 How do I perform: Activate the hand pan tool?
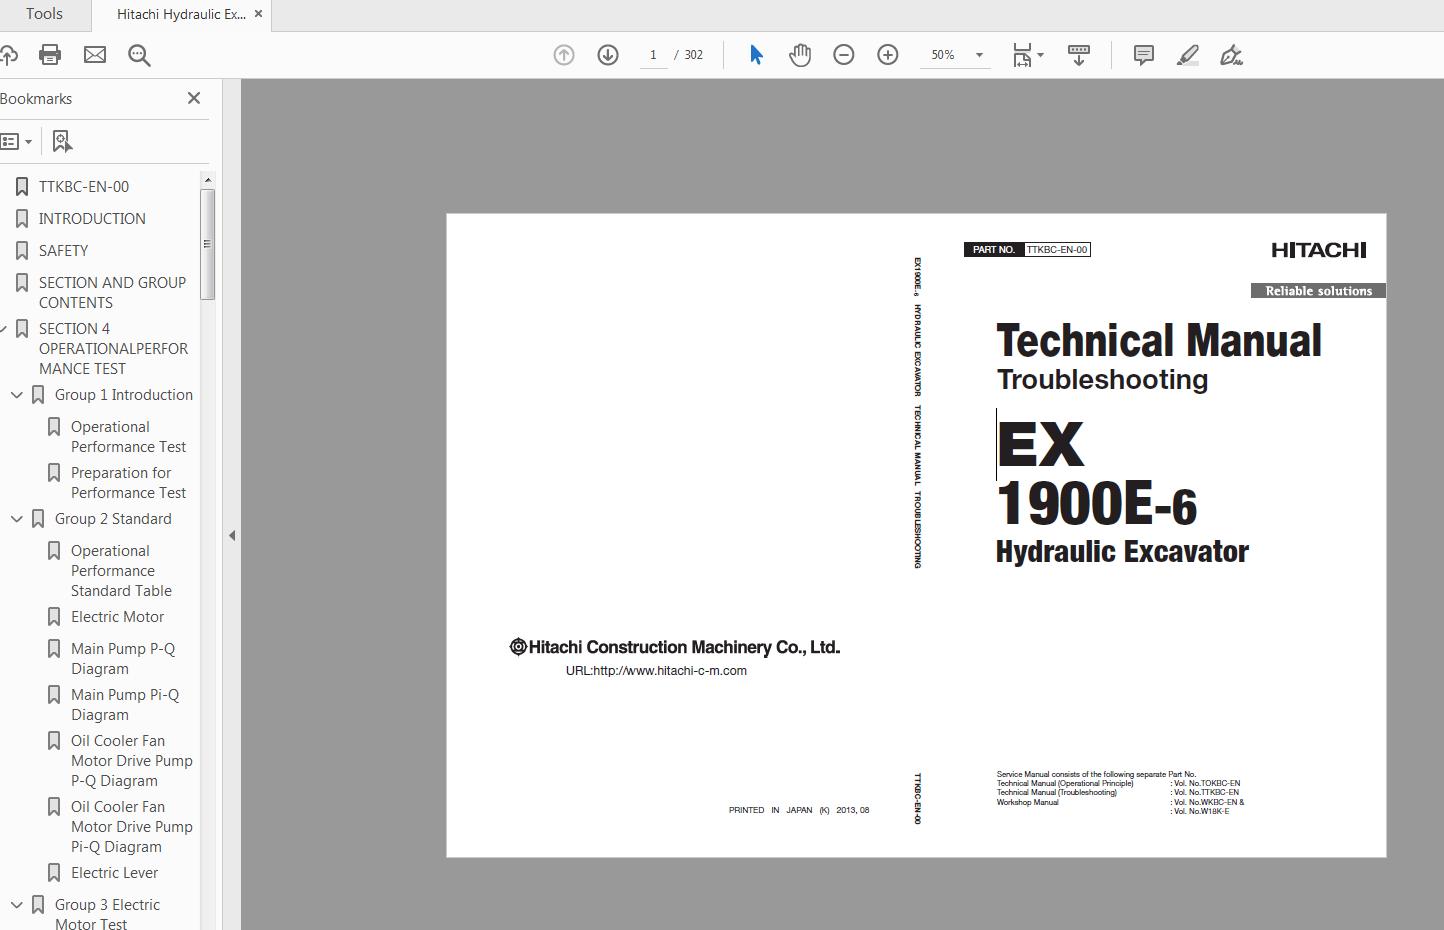click(800, 55)
